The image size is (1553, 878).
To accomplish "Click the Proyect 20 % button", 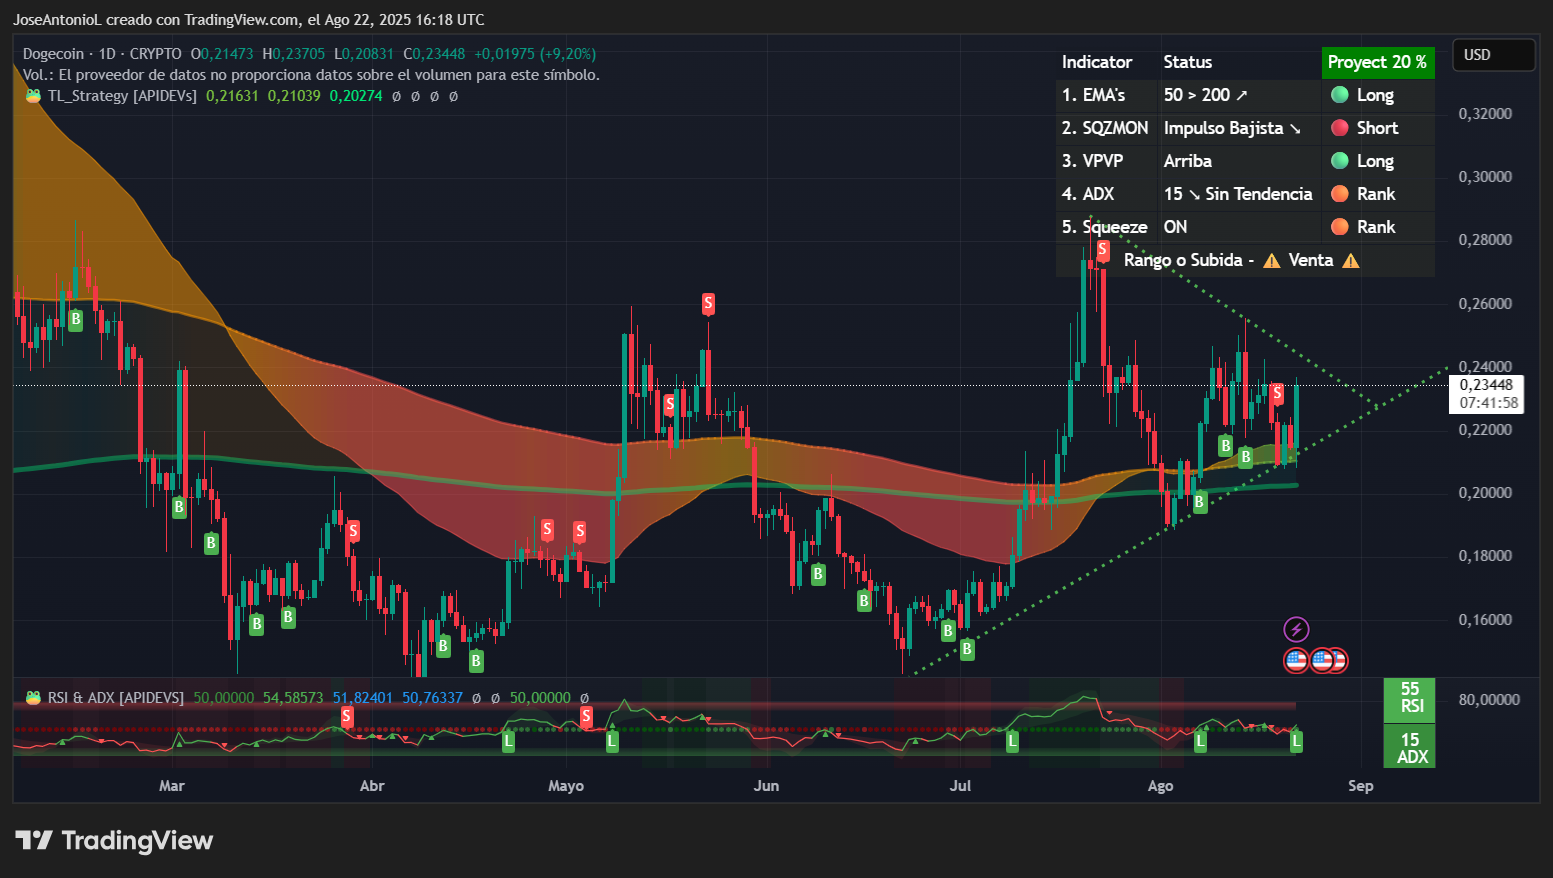I will (1378, 62).
